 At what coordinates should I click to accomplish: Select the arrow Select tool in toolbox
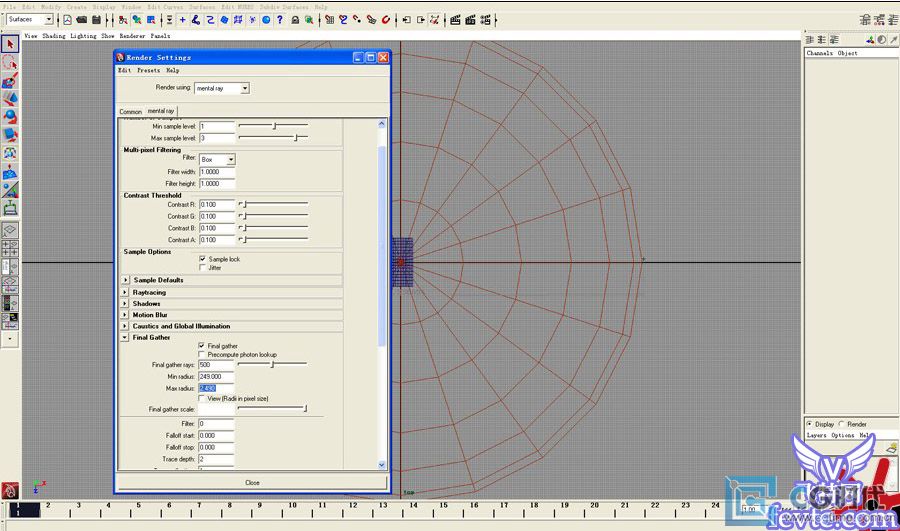pos(10,44)
